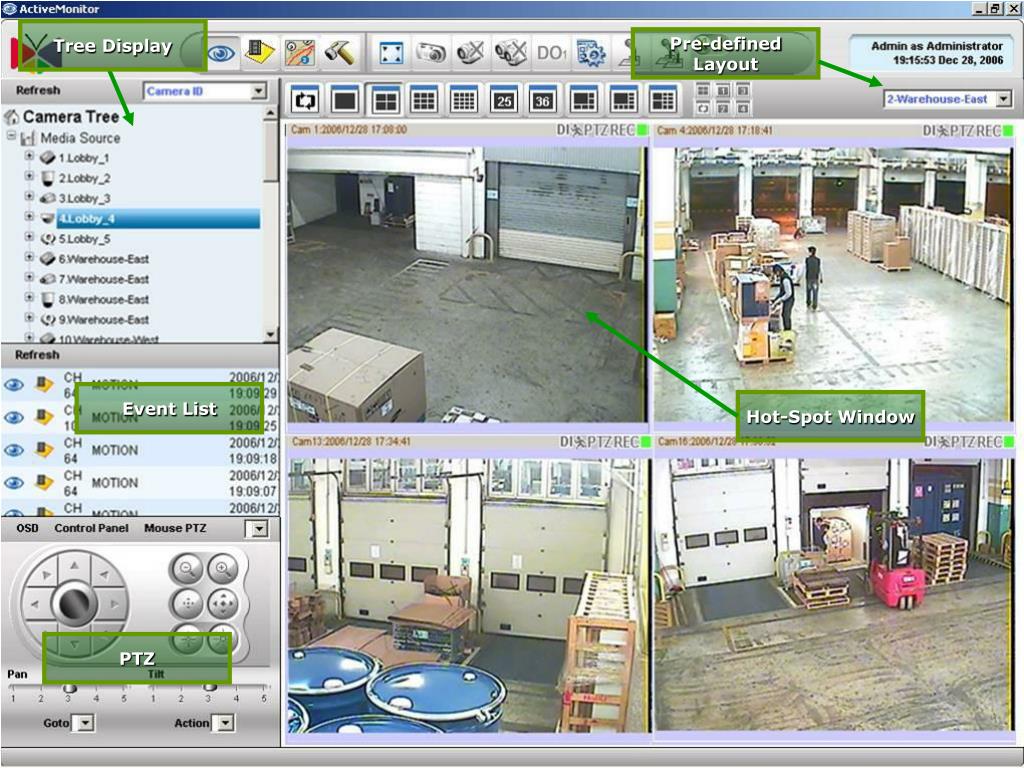Select 3.Lobby_3 in Camera Tree
This screenshot has height=768, width=1024.
click(x=84, y=199)
